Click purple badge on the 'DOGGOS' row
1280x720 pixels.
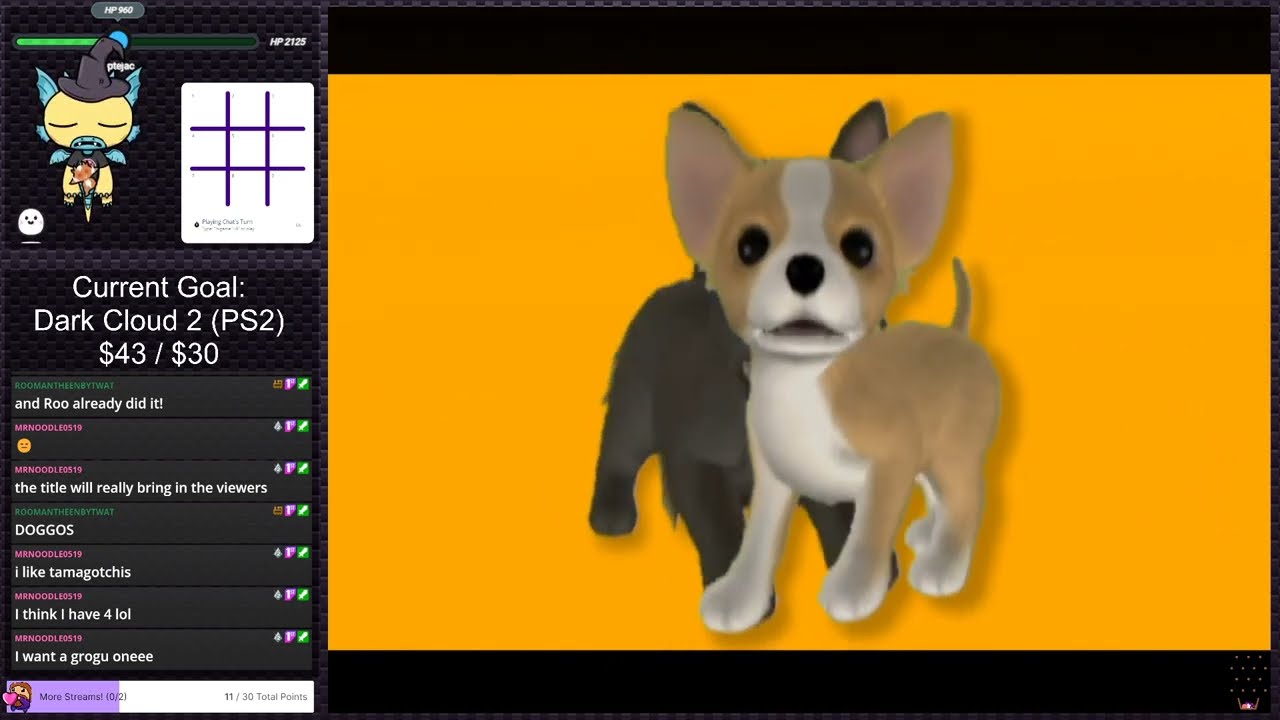coord(290,510)
